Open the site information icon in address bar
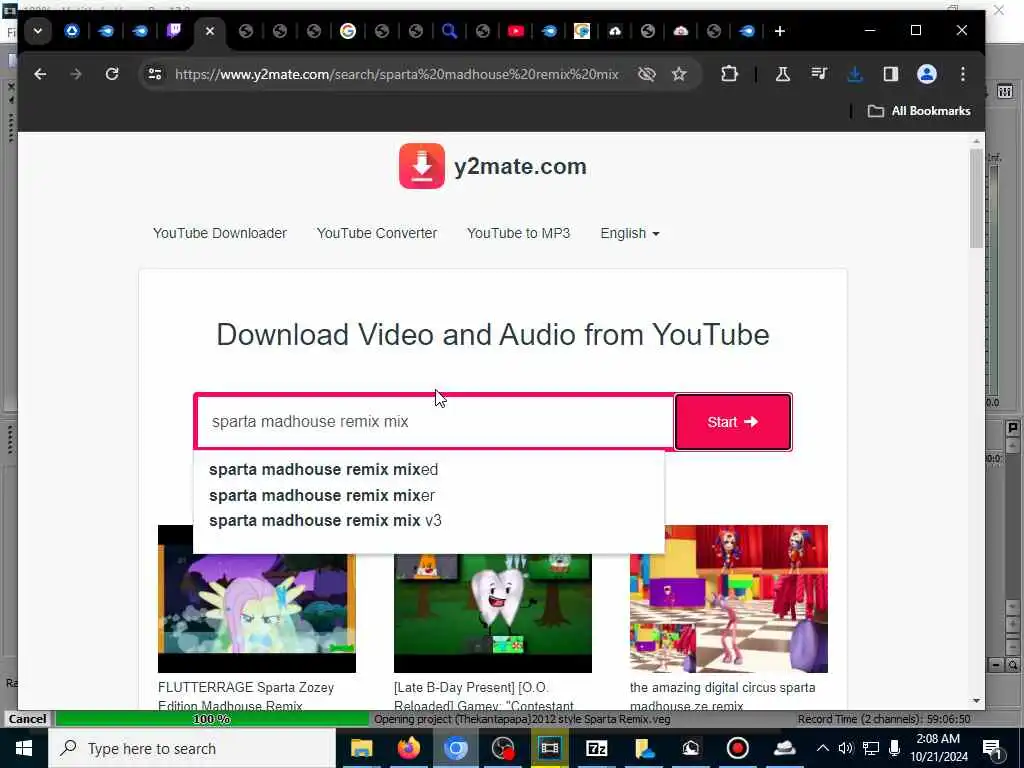1024x768 pixels. tap(155, 74)
